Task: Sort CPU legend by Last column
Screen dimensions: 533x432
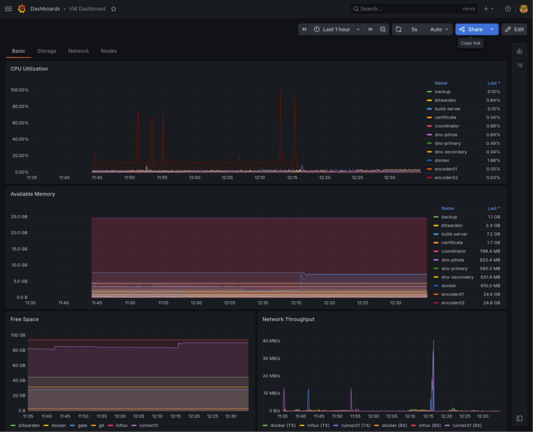Action: [494, 83]
